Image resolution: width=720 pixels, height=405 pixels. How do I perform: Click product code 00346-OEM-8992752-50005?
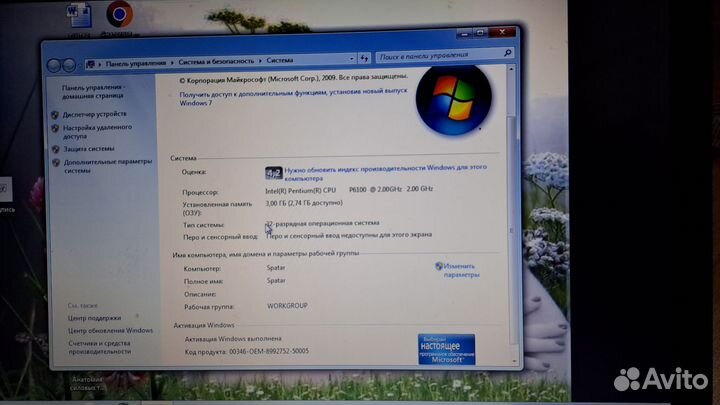click(x=269, y=351)
